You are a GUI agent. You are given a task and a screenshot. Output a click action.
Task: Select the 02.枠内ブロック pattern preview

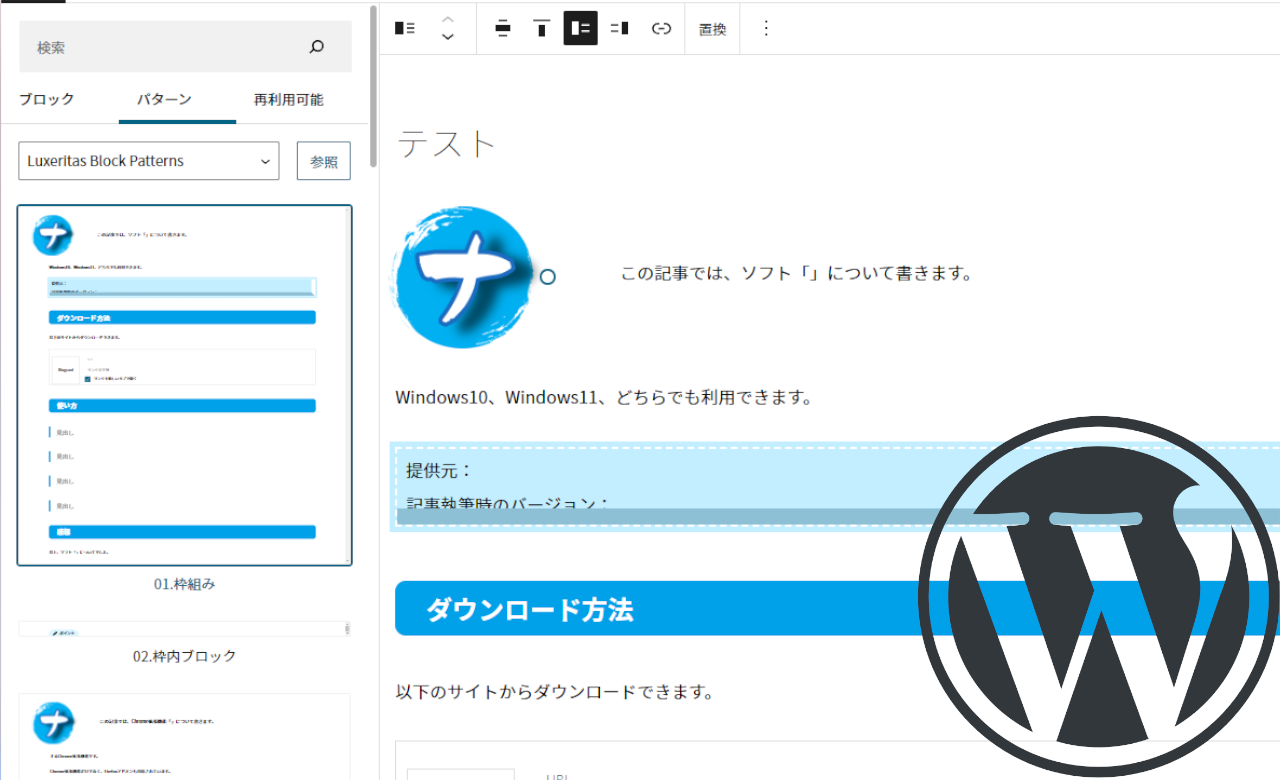(x=185, y=630)
